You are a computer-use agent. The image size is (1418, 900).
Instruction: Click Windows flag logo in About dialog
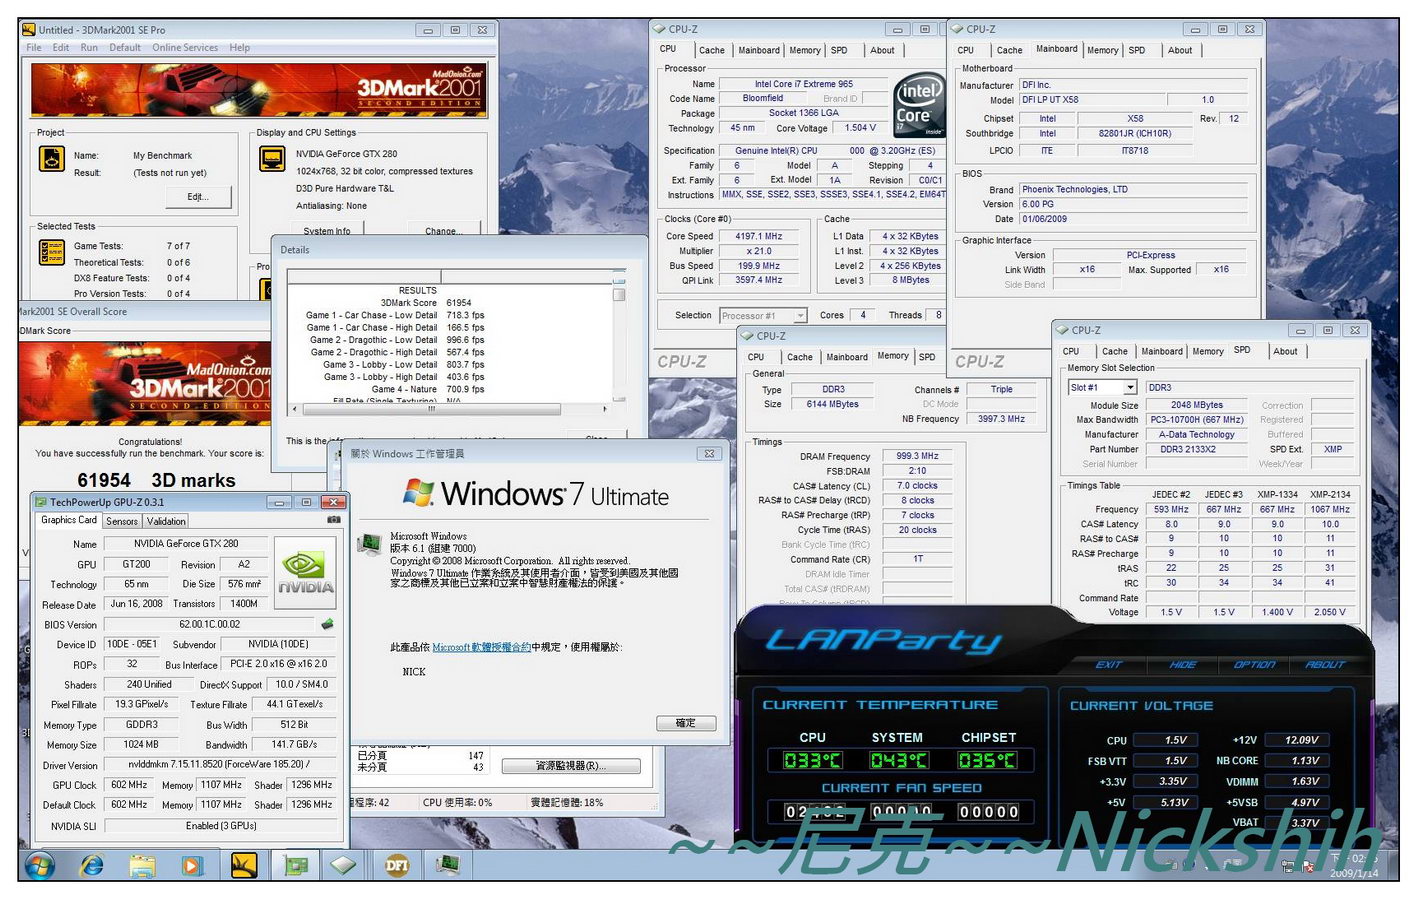418,492
